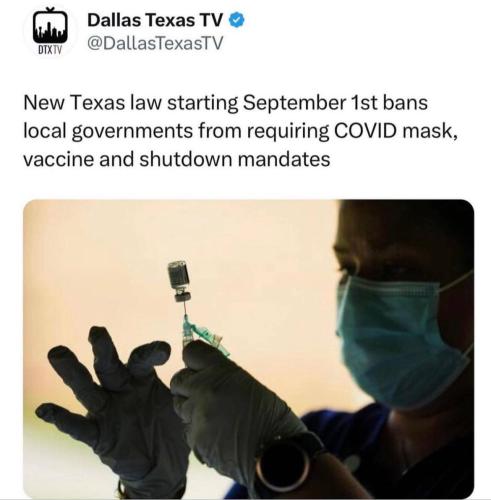The height and width of the screenshot is (500, 491).
Task: Click the blue verified checkmark badge
Action: coord(237,20)
